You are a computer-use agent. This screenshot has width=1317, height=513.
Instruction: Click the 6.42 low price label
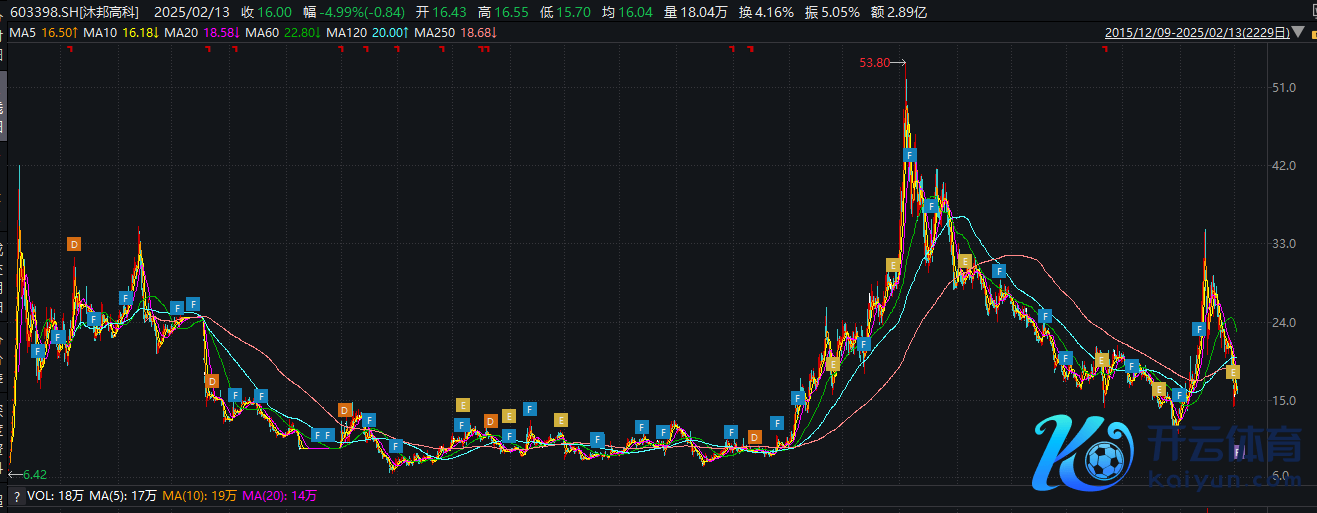pyautogui.click(x=35, y=474)
